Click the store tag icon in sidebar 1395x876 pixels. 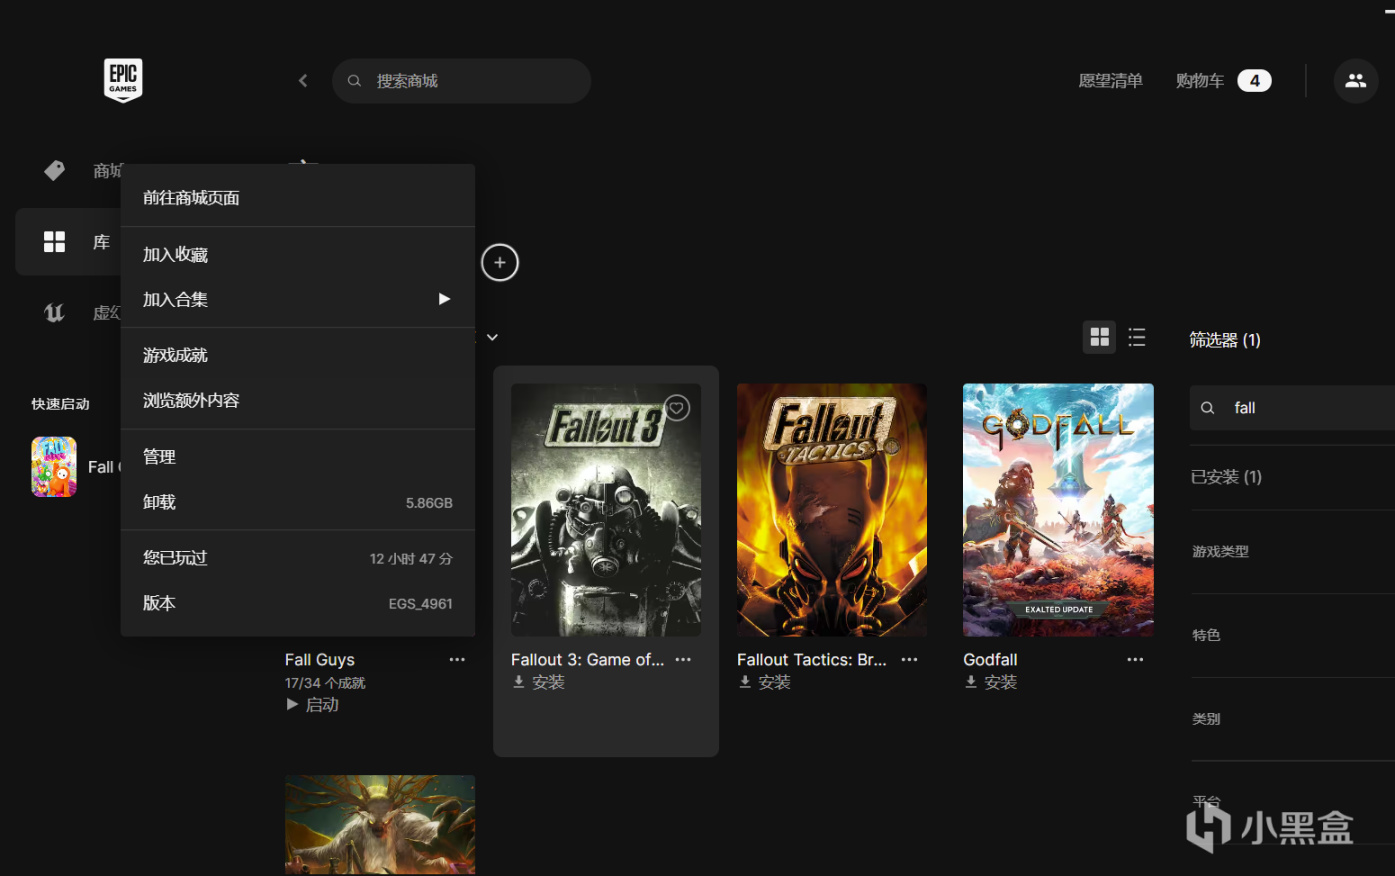pyautogui.click(x=55, y=170)
